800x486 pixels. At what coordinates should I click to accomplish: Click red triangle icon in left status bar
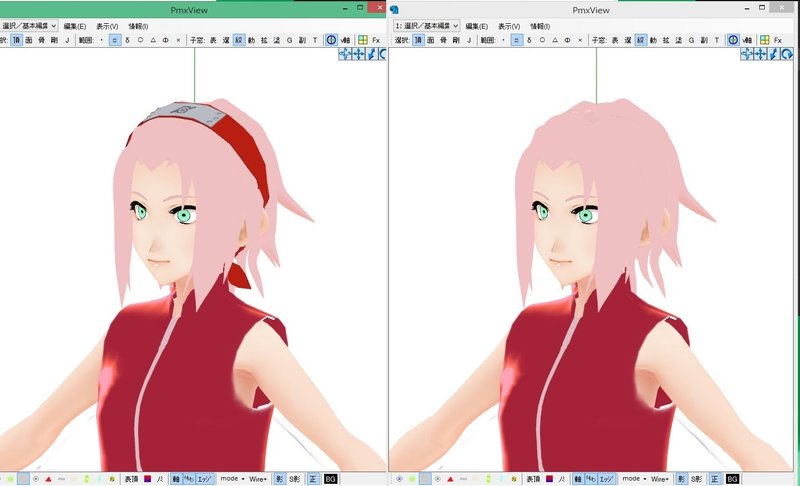48,479
